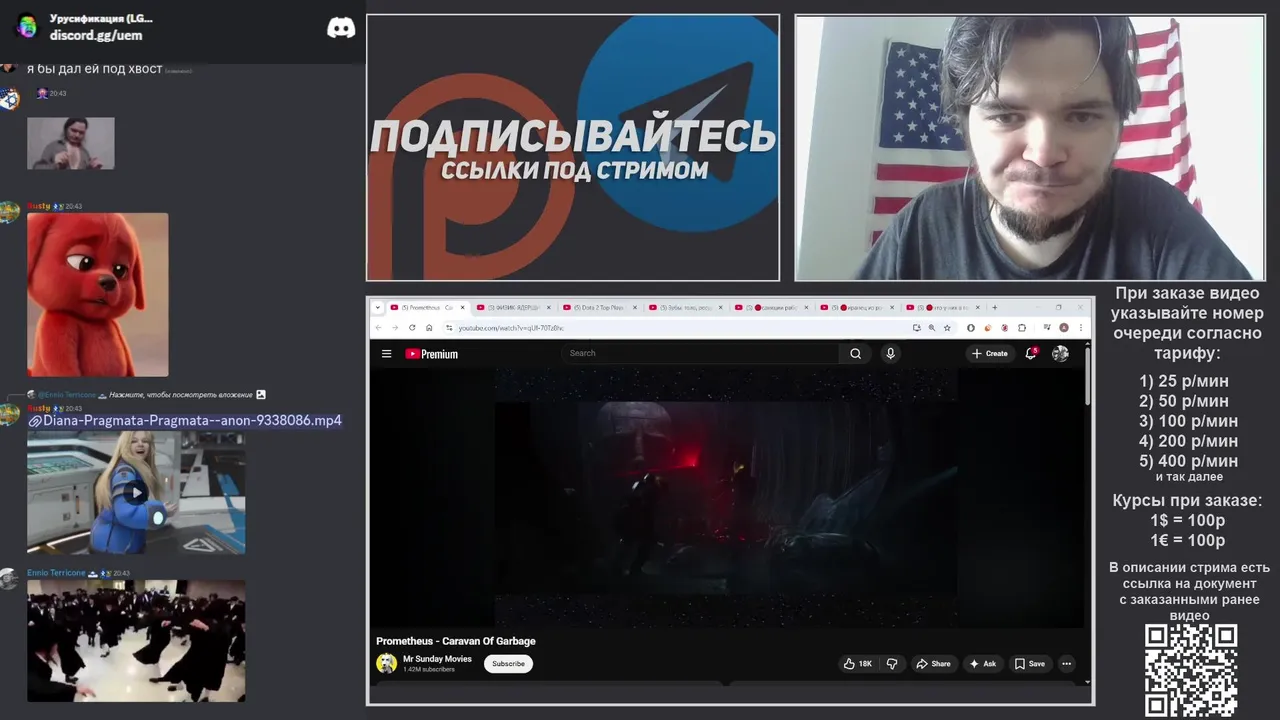The width and height of the screenshot is (1280, 720).
Task: Click the discord.gg/uem invite text
Action: point(96,35)
